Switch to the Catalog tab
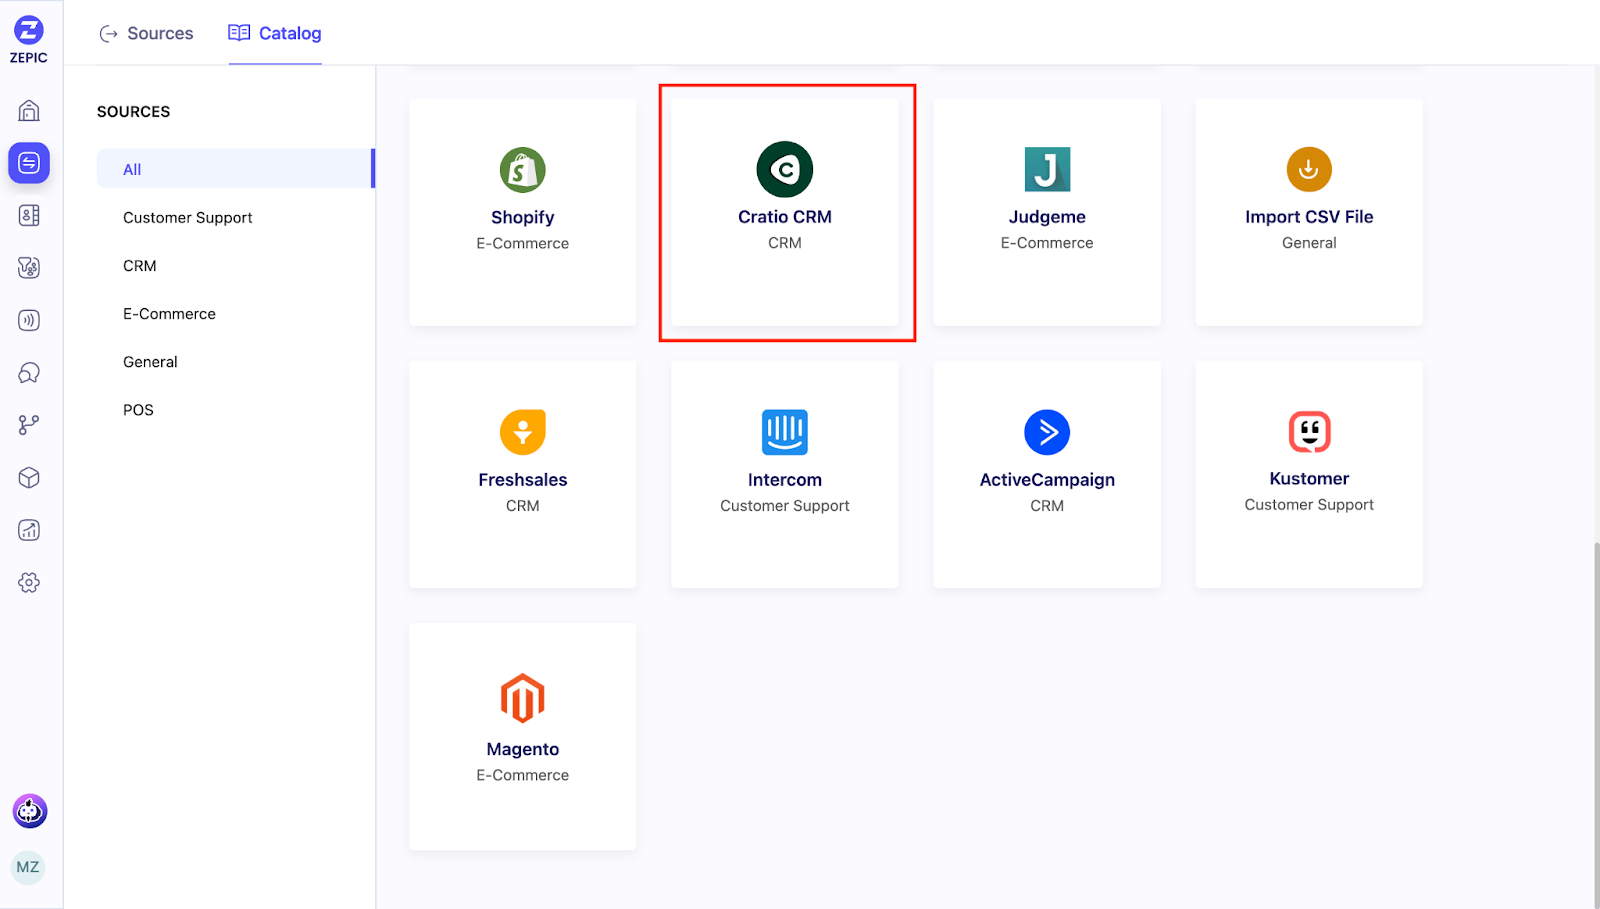Image resolution: width=1600 pixels, height=909 pixels. point(275,33)
